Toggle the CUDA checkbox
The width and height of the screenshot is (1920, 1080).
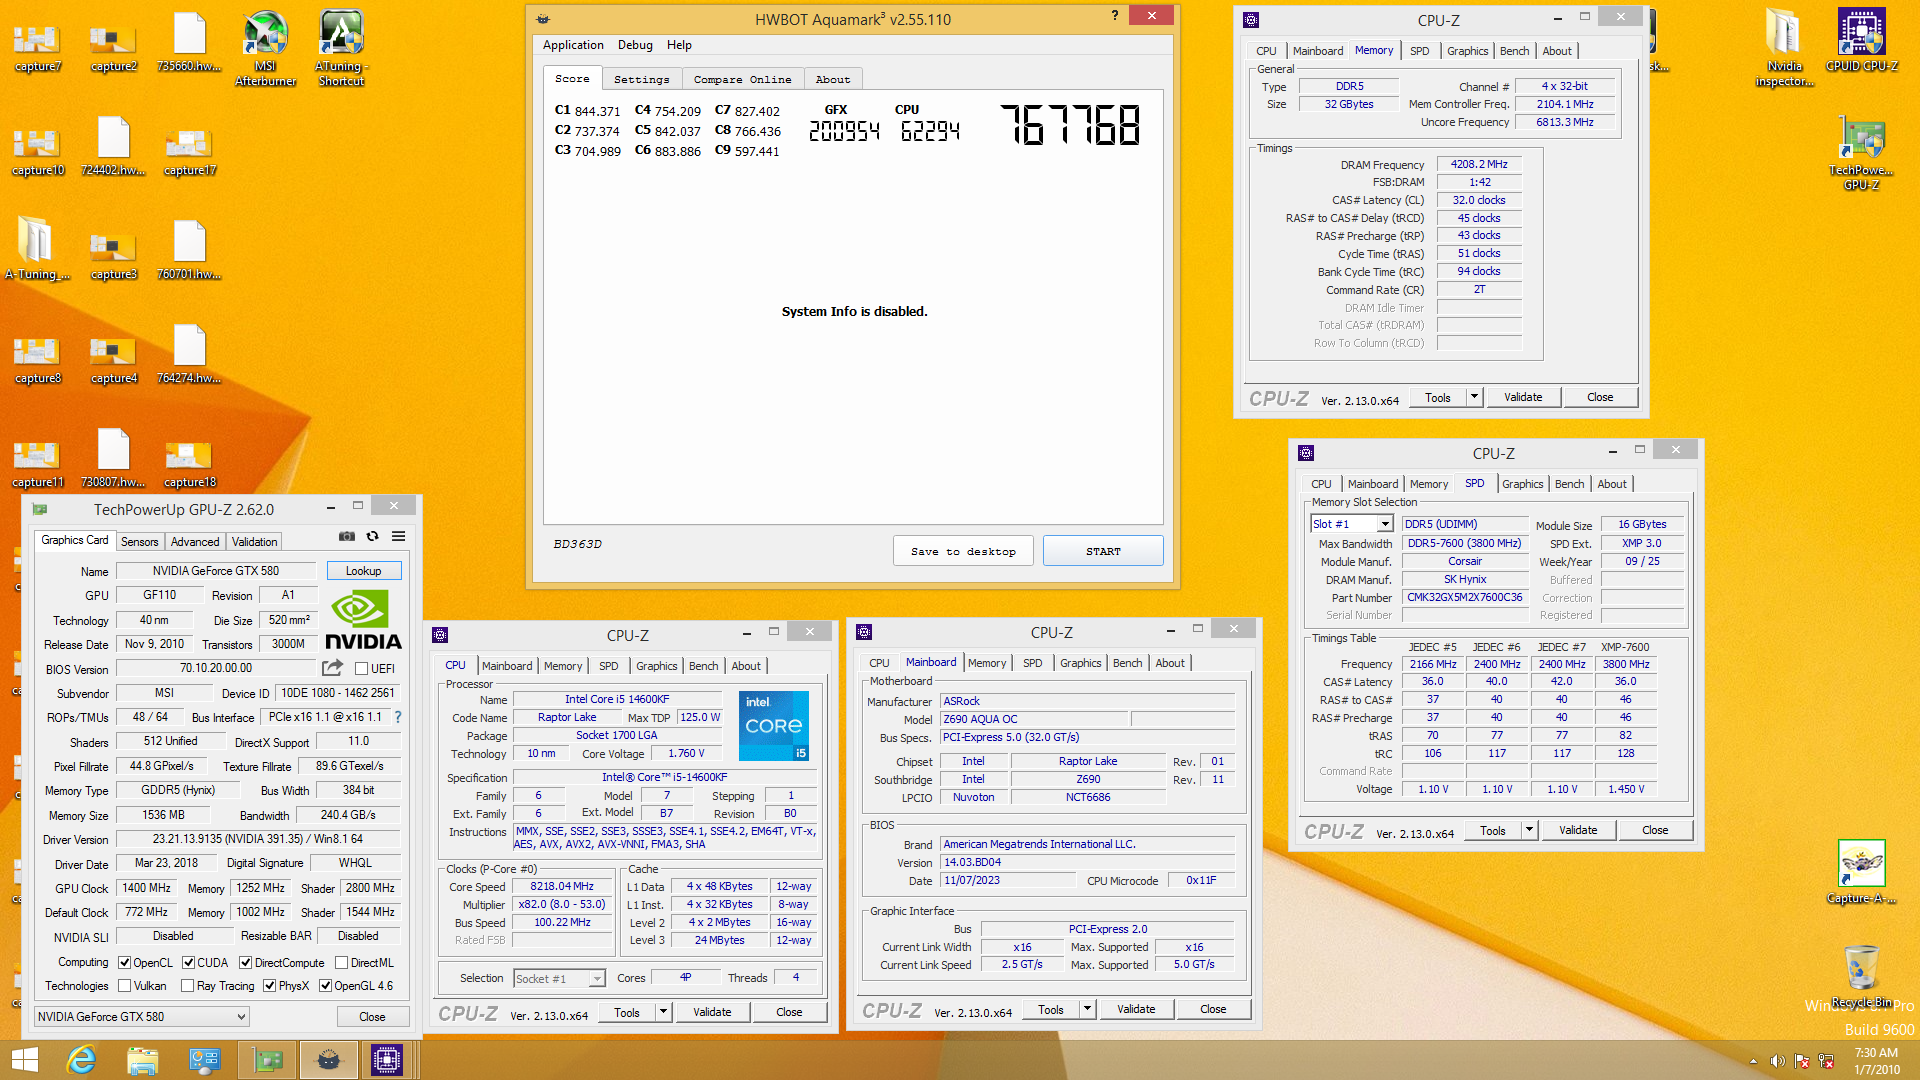pyautogui.click(x=188, y=963)
